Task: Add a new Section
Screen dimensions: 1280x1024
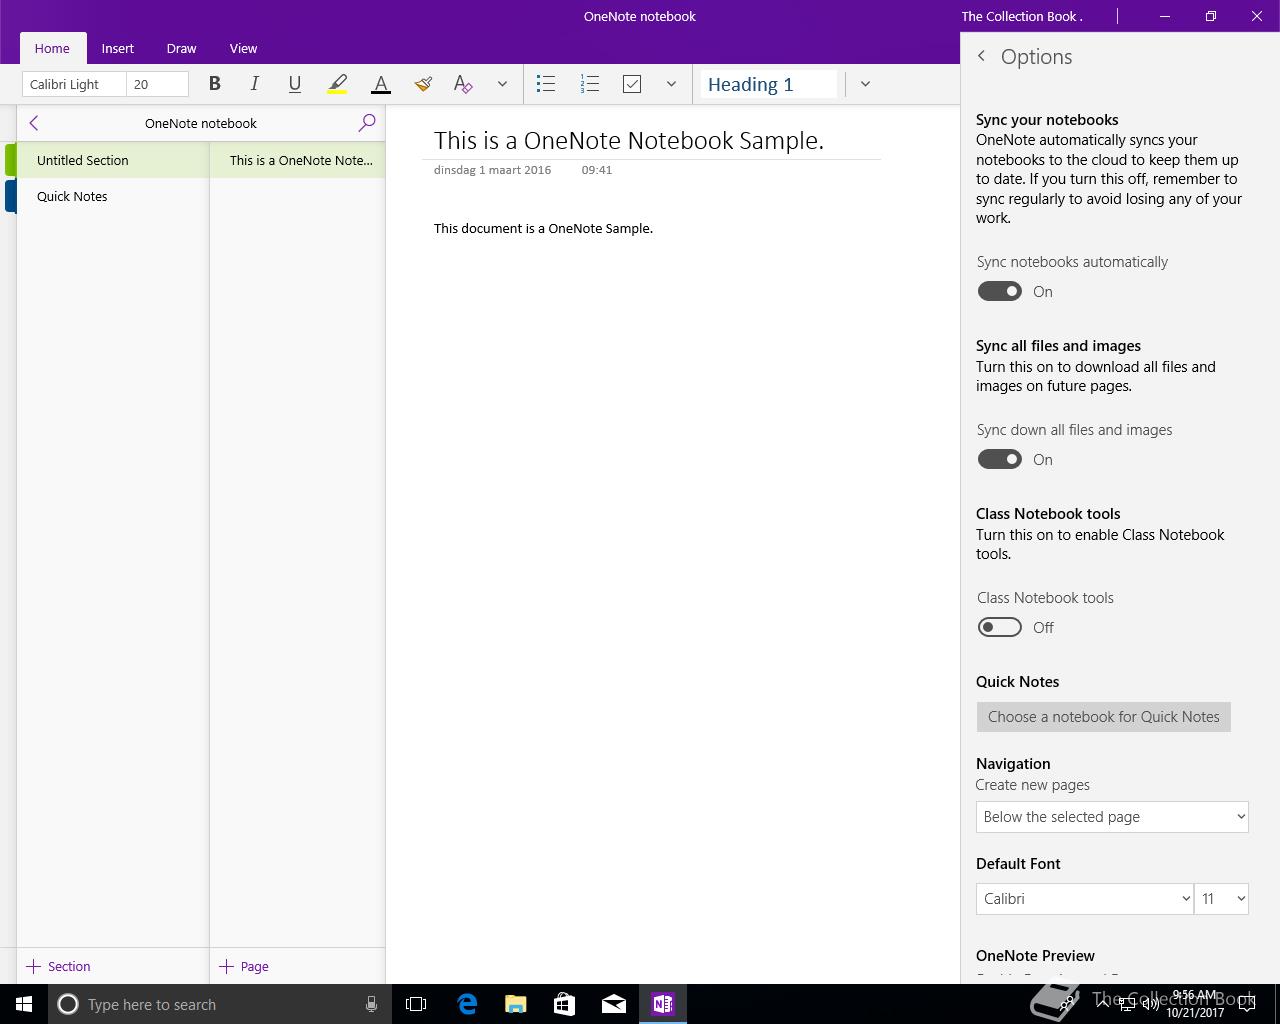Action: (x=59, y=966)
